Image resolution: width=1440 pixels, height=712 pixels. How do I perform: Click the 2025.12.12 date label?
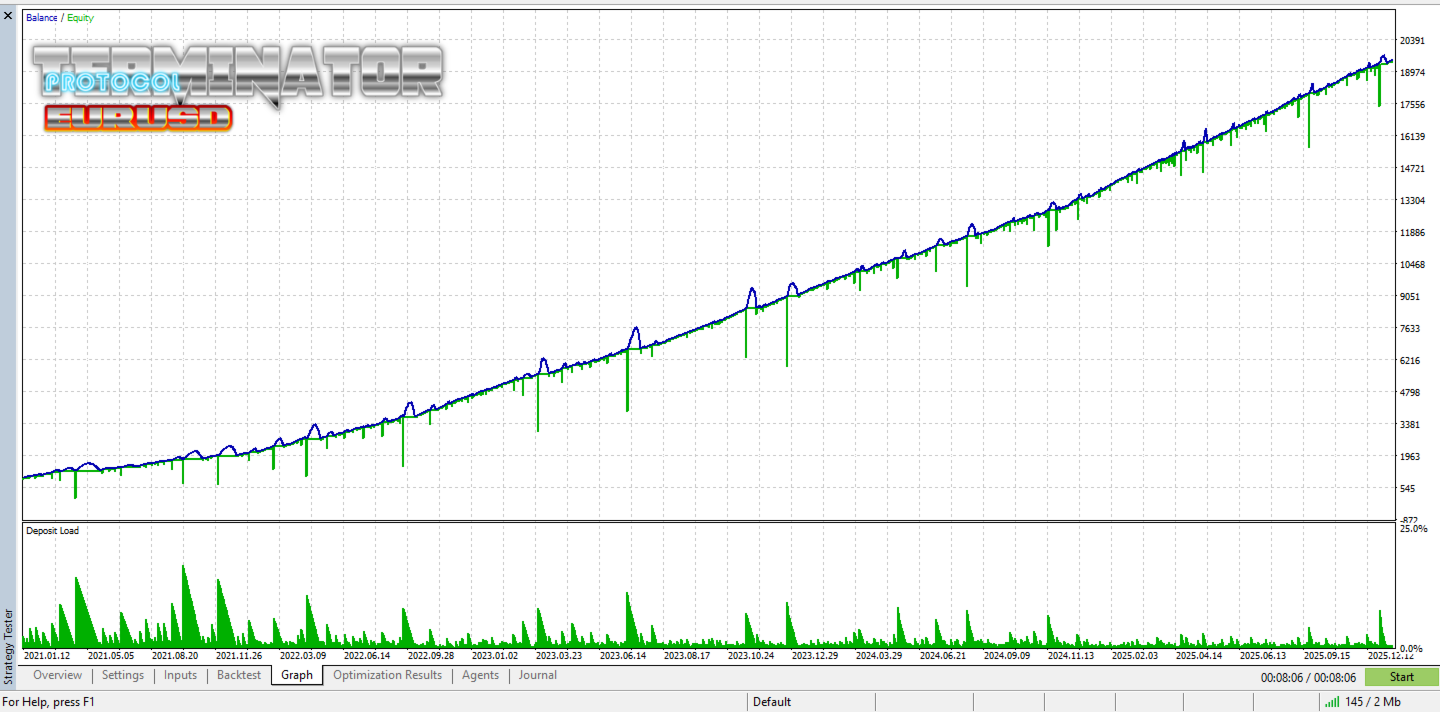(1390, 656)
